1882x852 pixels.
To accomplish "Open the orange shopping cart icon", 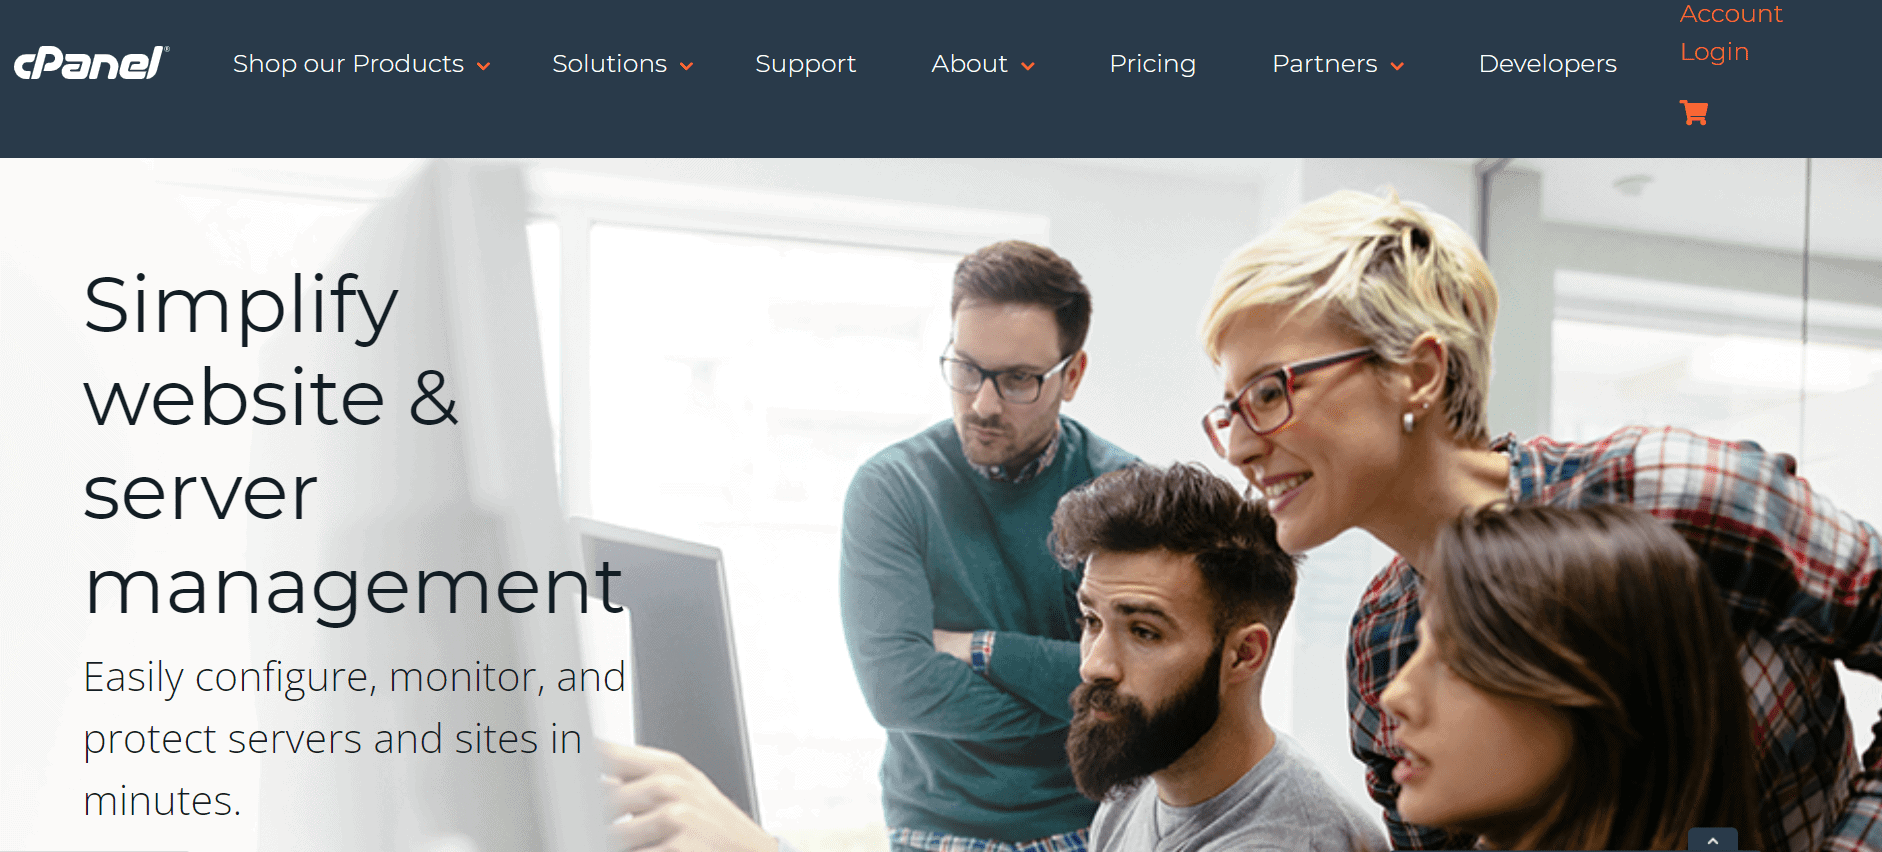I will 1693,112.
